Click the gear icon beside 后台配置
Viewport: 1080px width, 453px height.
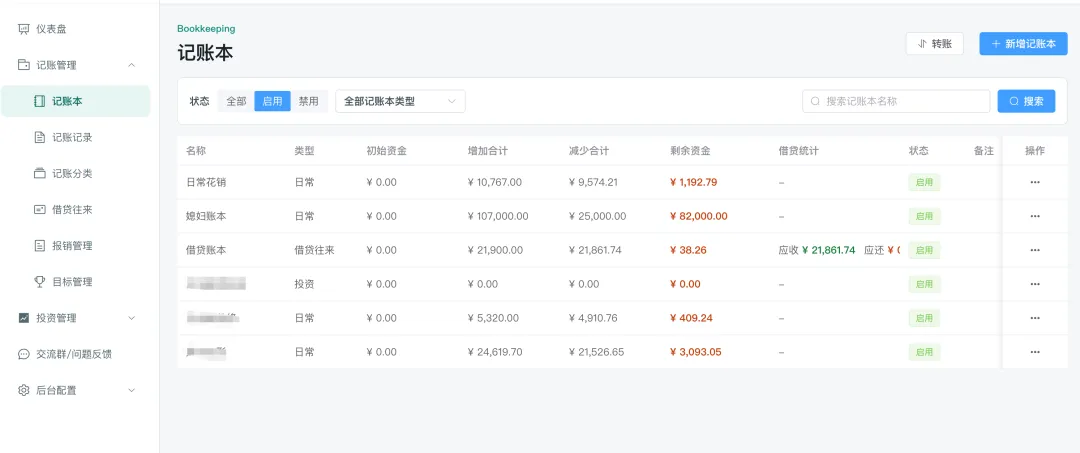pos(24,390)
